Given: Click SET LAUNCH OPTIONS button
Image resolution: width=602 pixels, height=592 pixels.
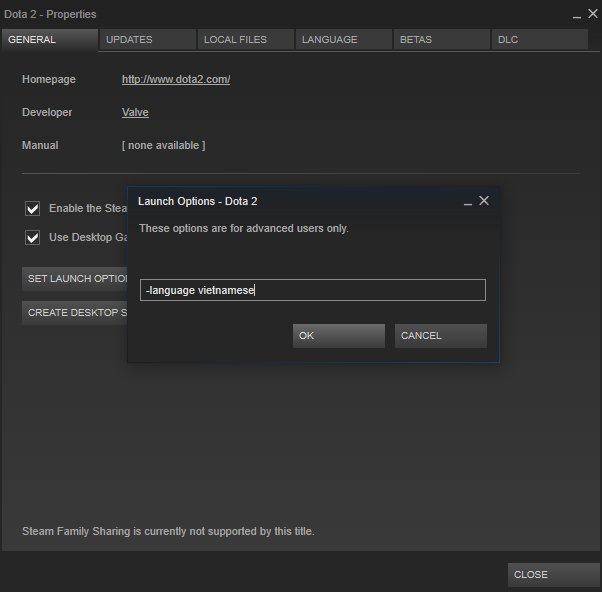Looking at the screenshot, I should pos(75,279).
